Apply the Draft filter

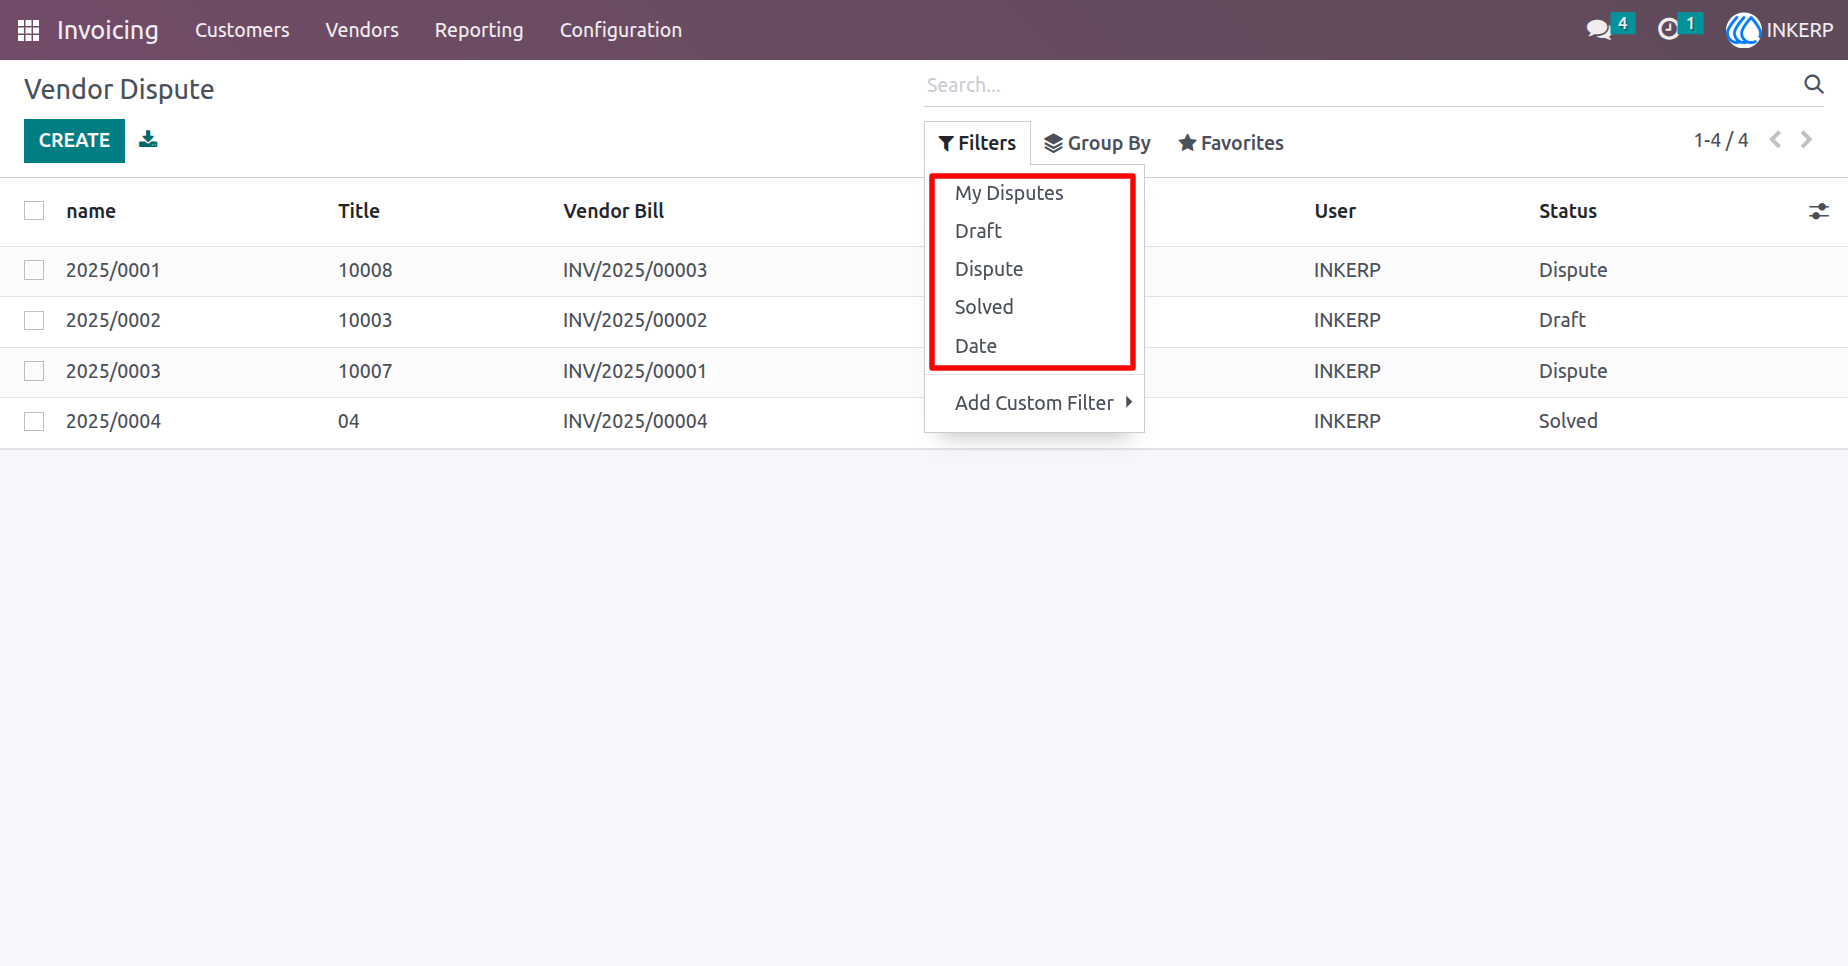[x=978, y=231]
